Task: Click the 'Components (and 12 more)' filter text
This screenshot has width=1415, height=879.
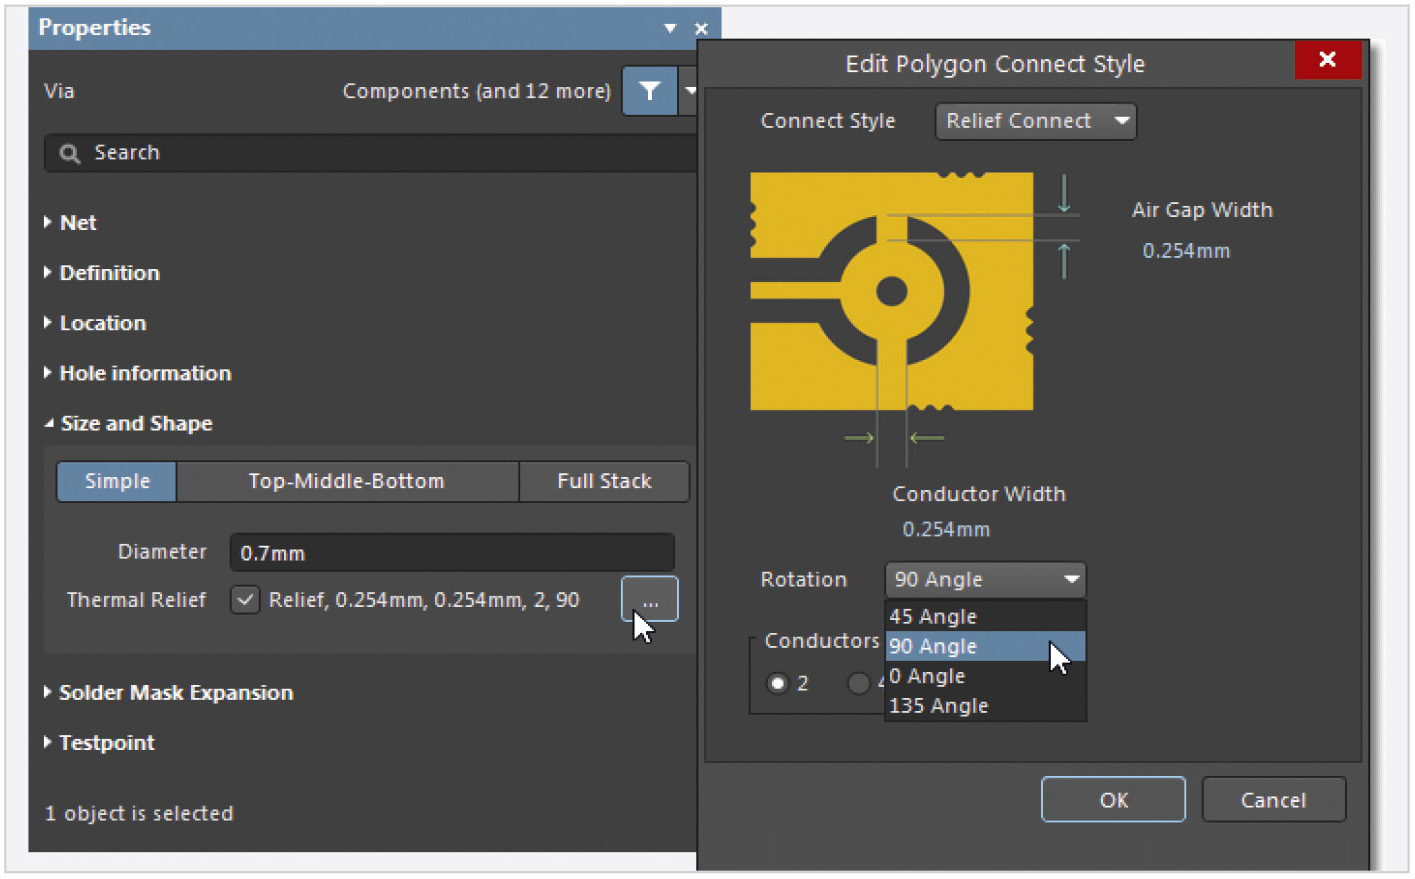Action: pyautogui.click(x=476, y=91)
